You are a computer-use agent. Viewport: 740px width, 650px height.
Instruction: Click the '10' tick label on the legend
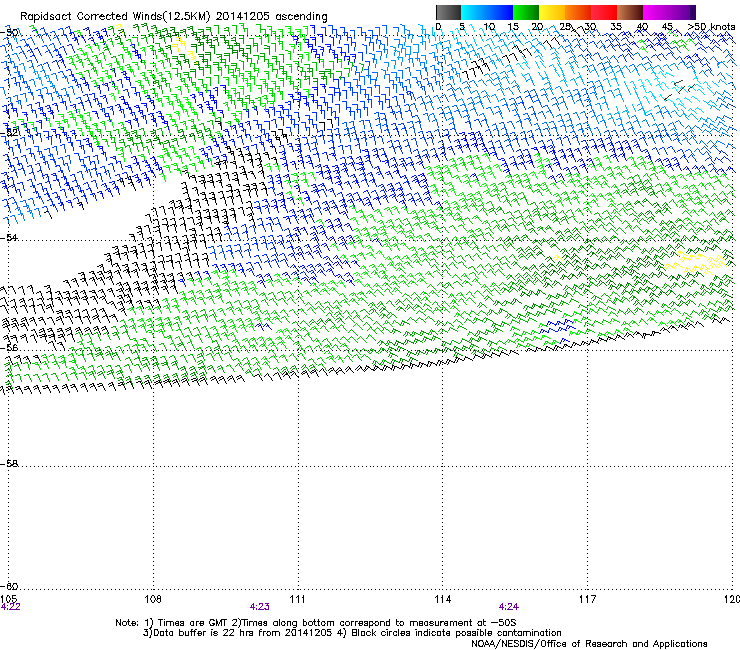pyautogui.click(x=489, y=27)
